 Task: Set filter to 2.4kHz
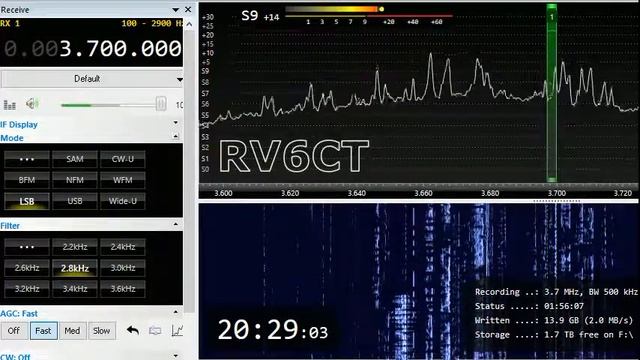pos(122,247)
